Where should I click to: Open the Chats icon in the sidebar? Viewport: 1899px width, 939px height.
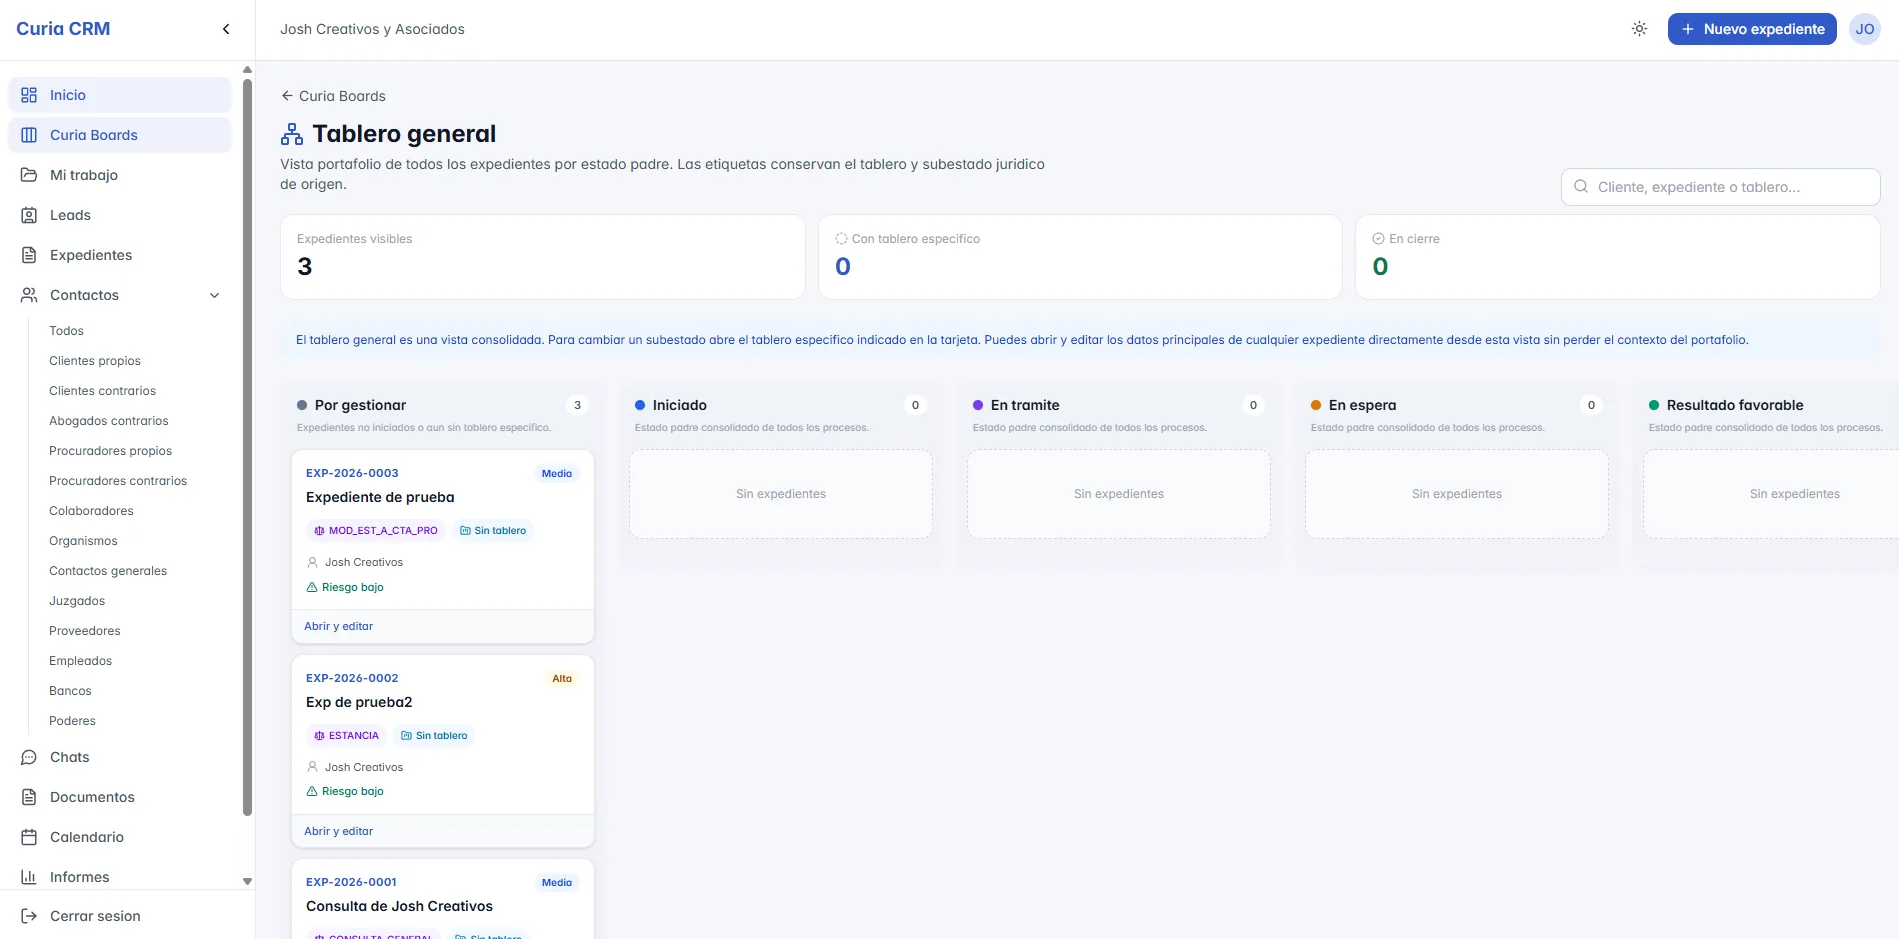pos(29,757)
